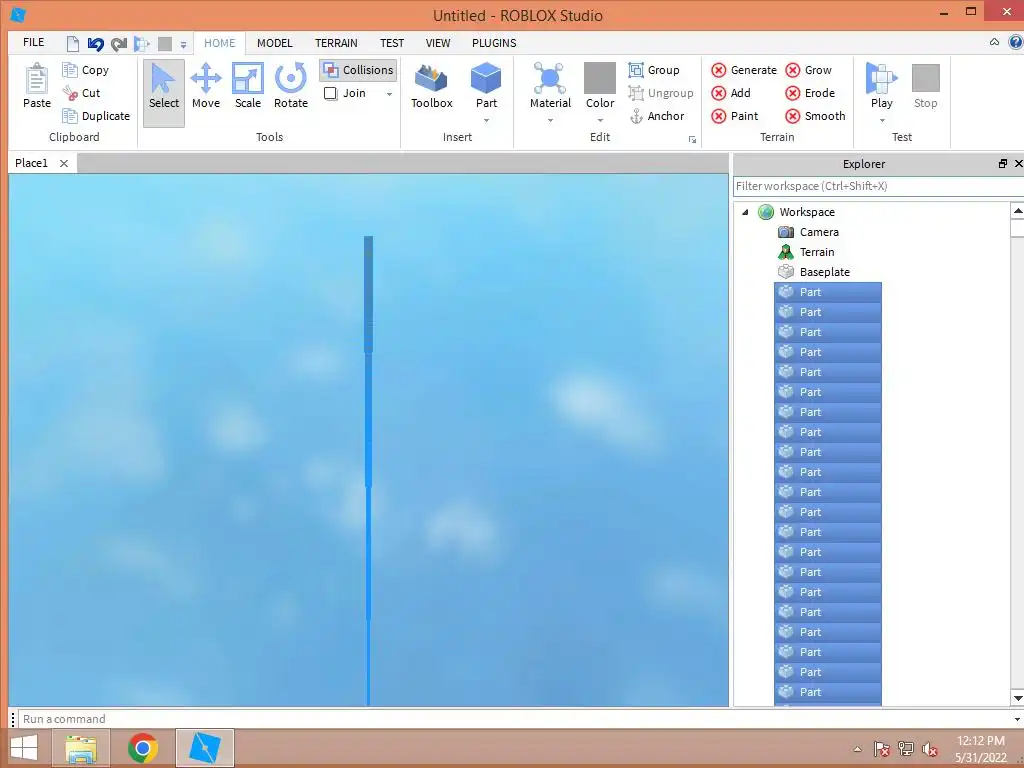This screenshot has height=768, width=1024.
Task: Duplicate the selected parts
Action: coord(96,116)
